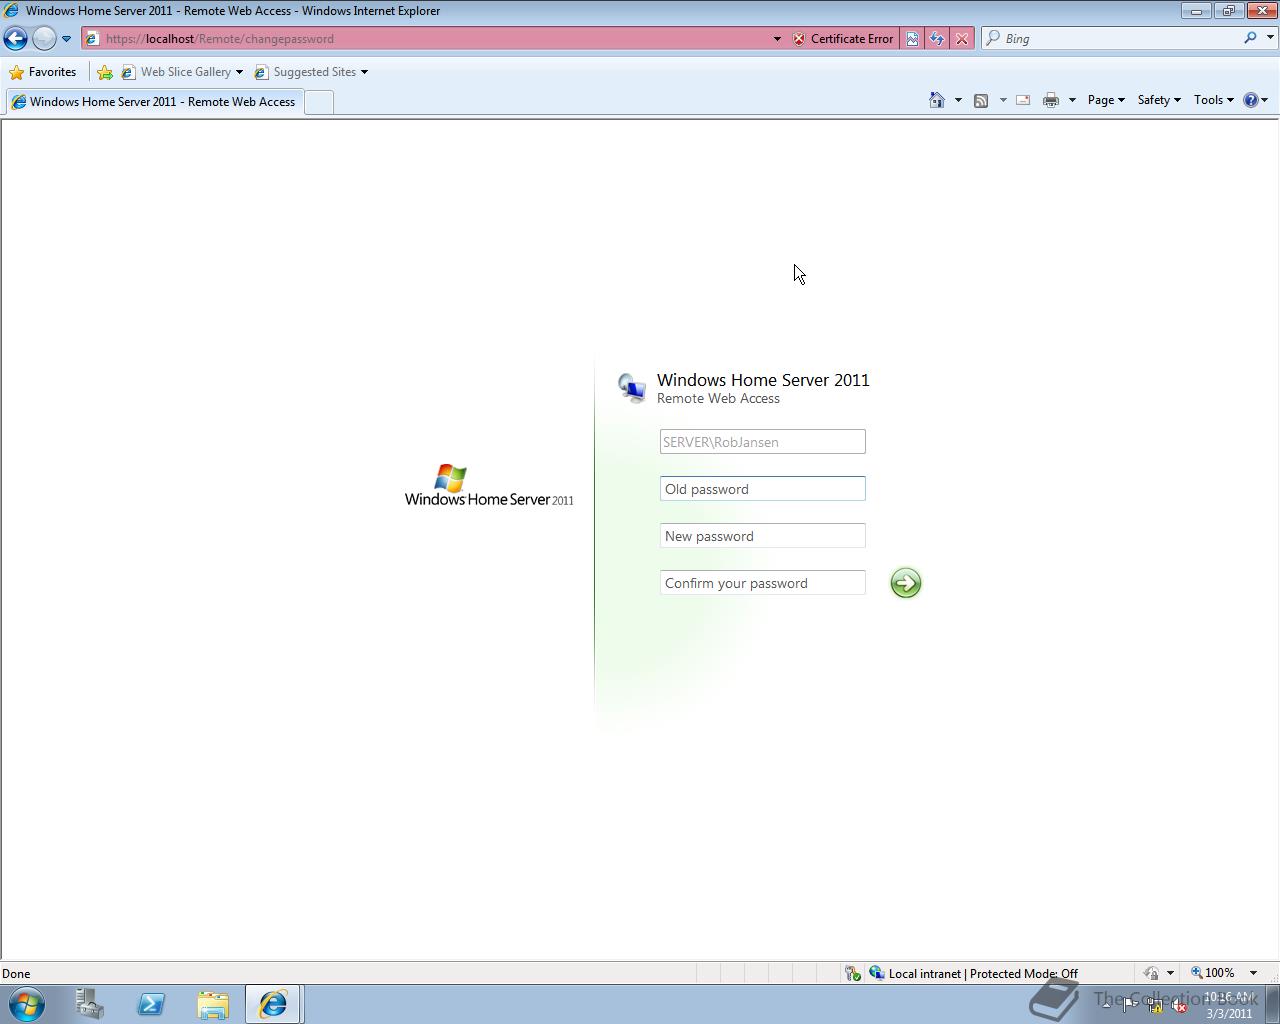Viewport: 1280px width, 1024px height.
Task: Click the Certificate Error security indicator
Action: tap(843, 39)
